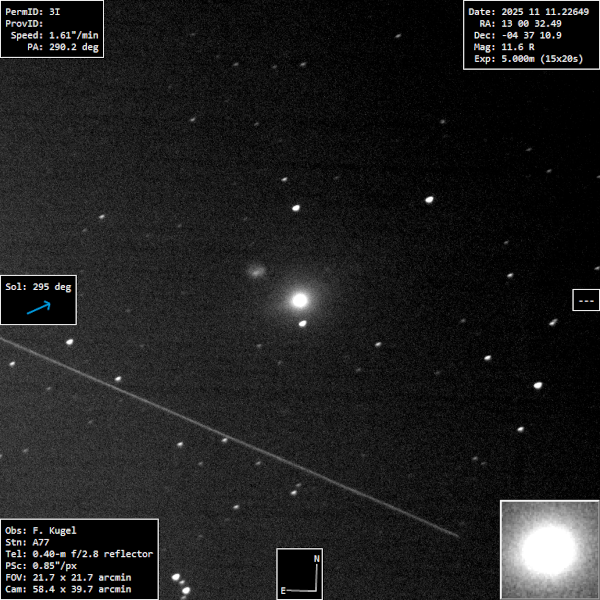Click the N/E compass orientation indicator

300,574
